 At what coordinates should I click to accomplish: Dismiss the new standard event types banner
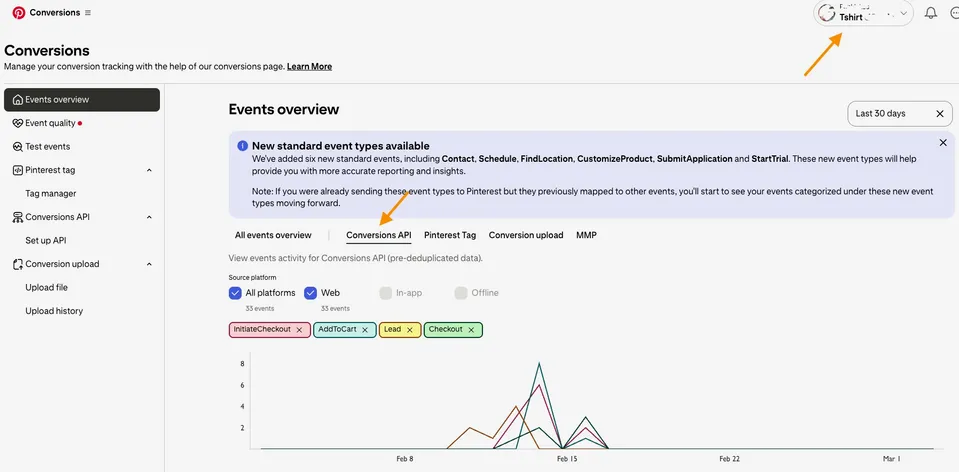[942, 142]
